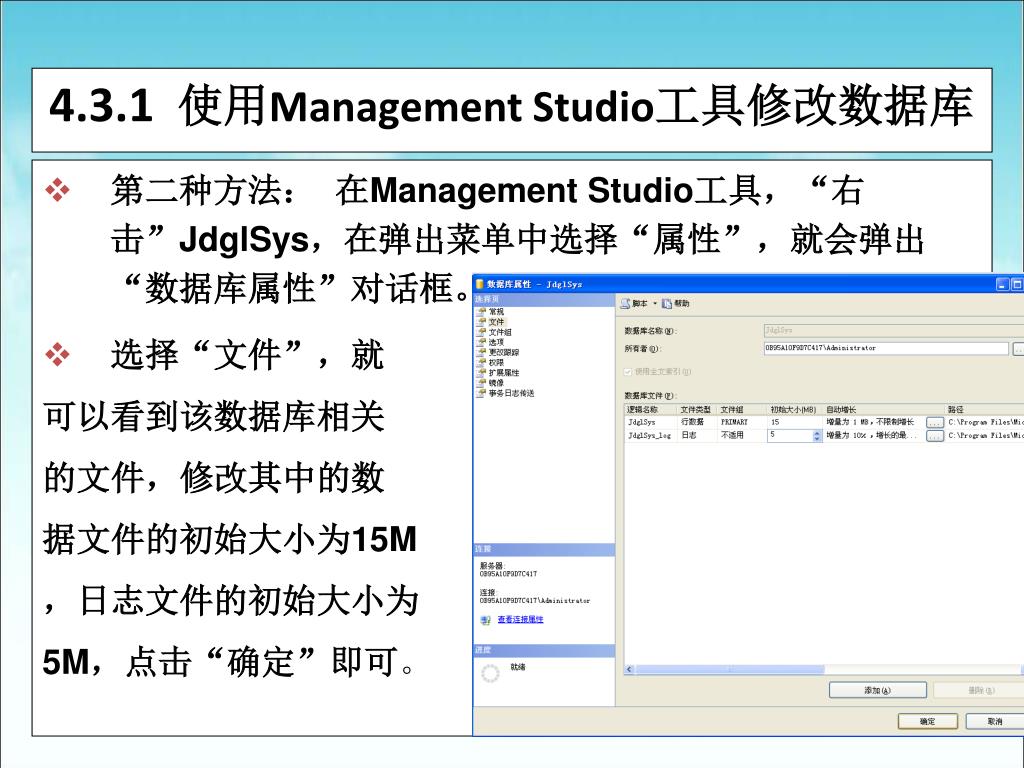This screenshot has width=1024, height=768.
Task: Click the horizontal scrollbar thumb in the files list
Action: coord(729,669)
